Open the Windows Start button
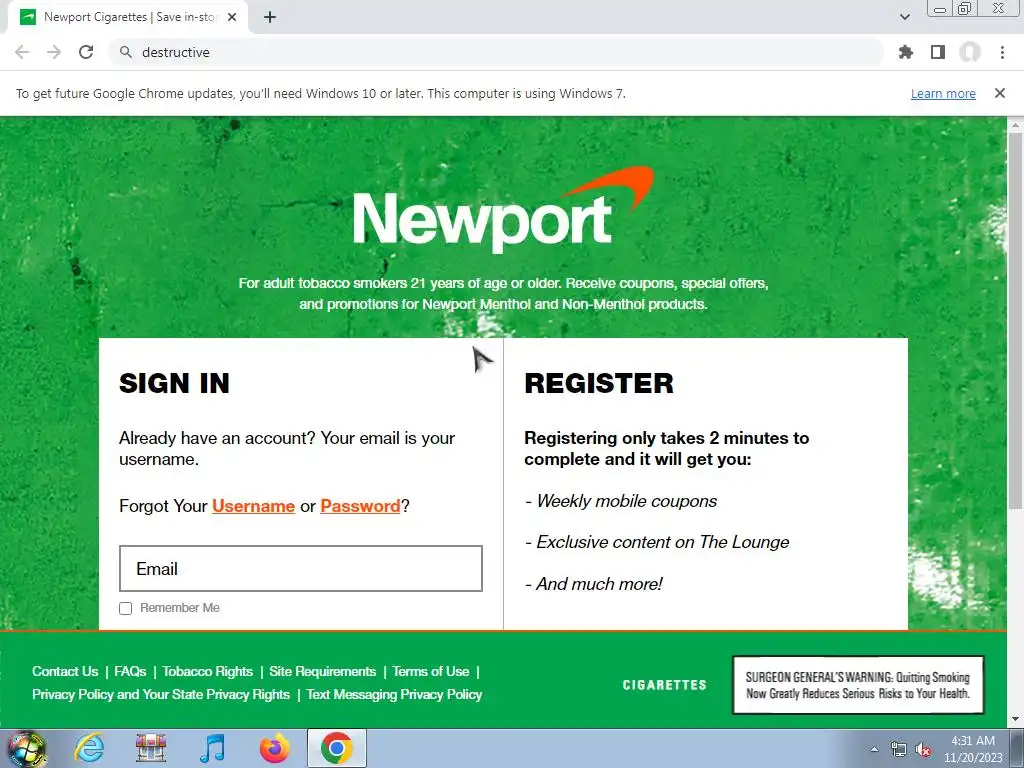Viewport: 1024px width, 768px height. click(x=26, y=748)
